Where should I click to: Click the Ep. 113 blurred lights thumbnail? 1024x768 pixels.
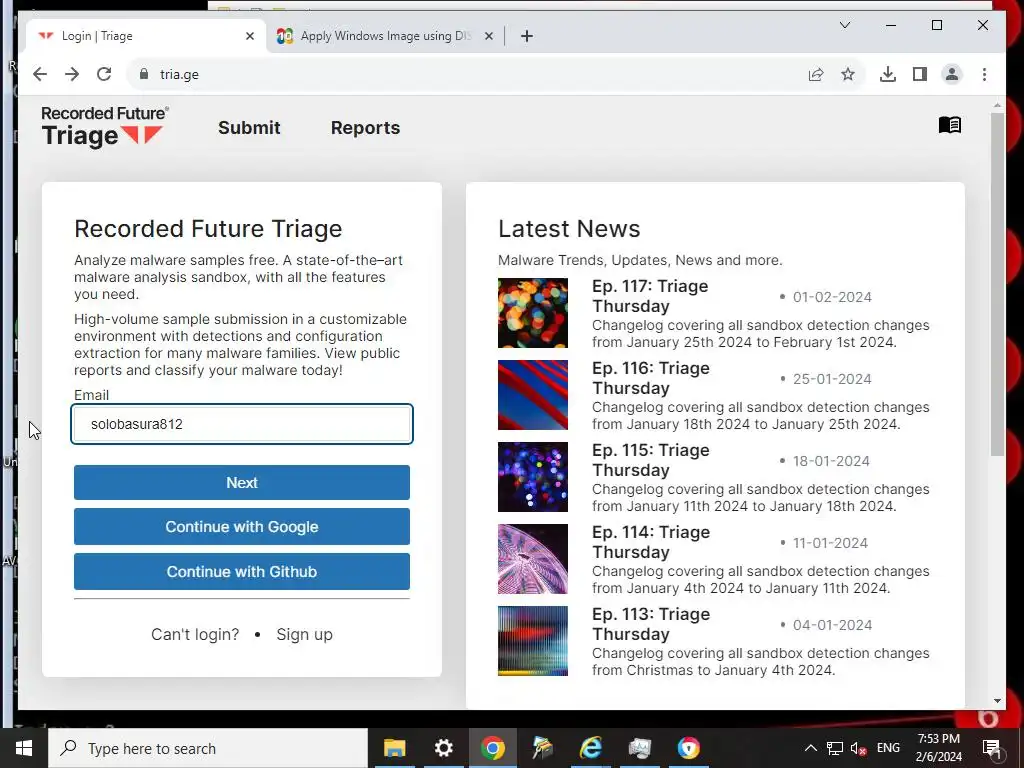[x=533, y=641]
